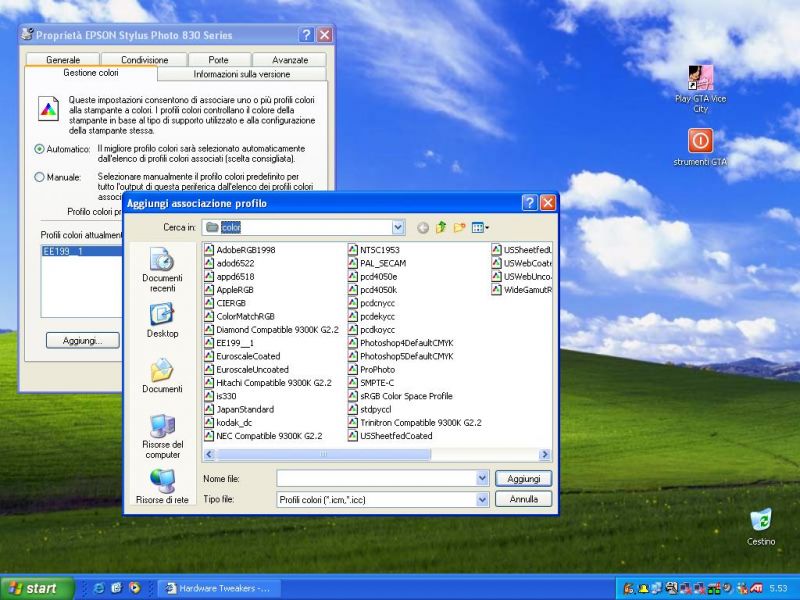This screenshot has width=800, height=600.
Task: Create a new folder icon in dialog
Action: [460, 228]
